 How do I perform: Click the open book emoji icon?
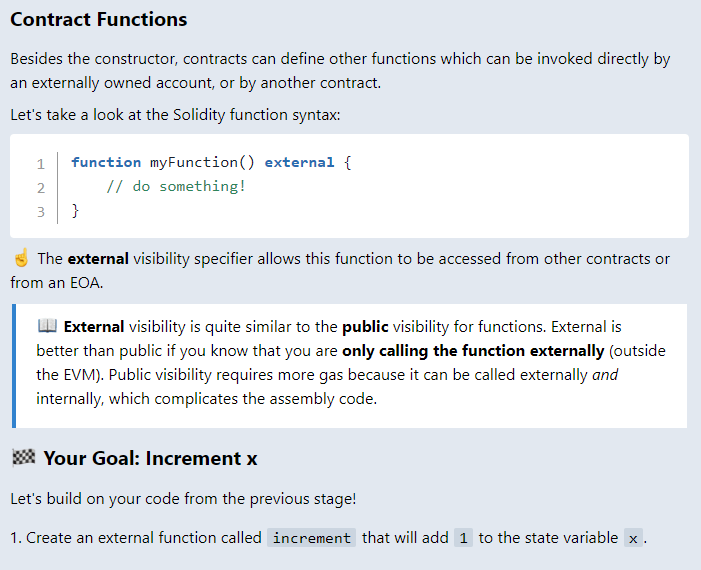pyautogui.click(x=47, y=327)
